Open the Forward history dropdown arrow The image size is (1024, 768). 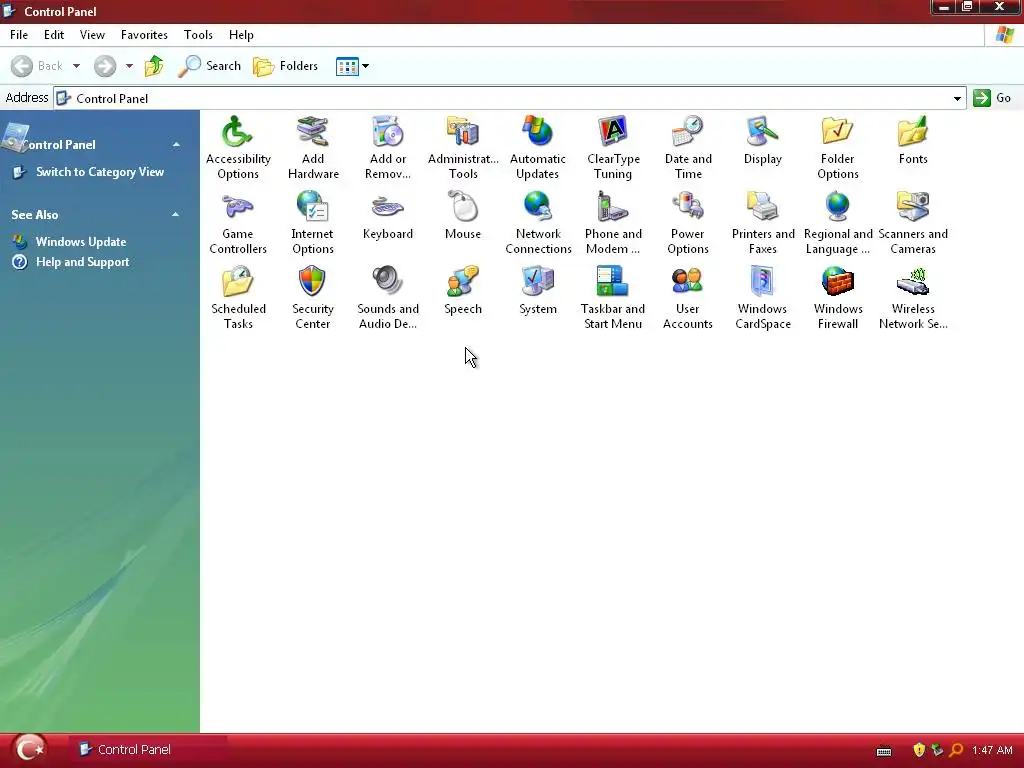click(x=129, y=66)
